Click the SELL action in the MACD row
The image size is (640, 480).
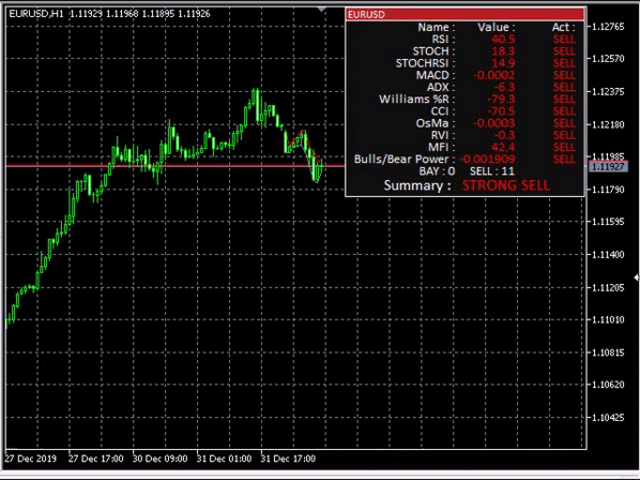[x=564, y=75]
